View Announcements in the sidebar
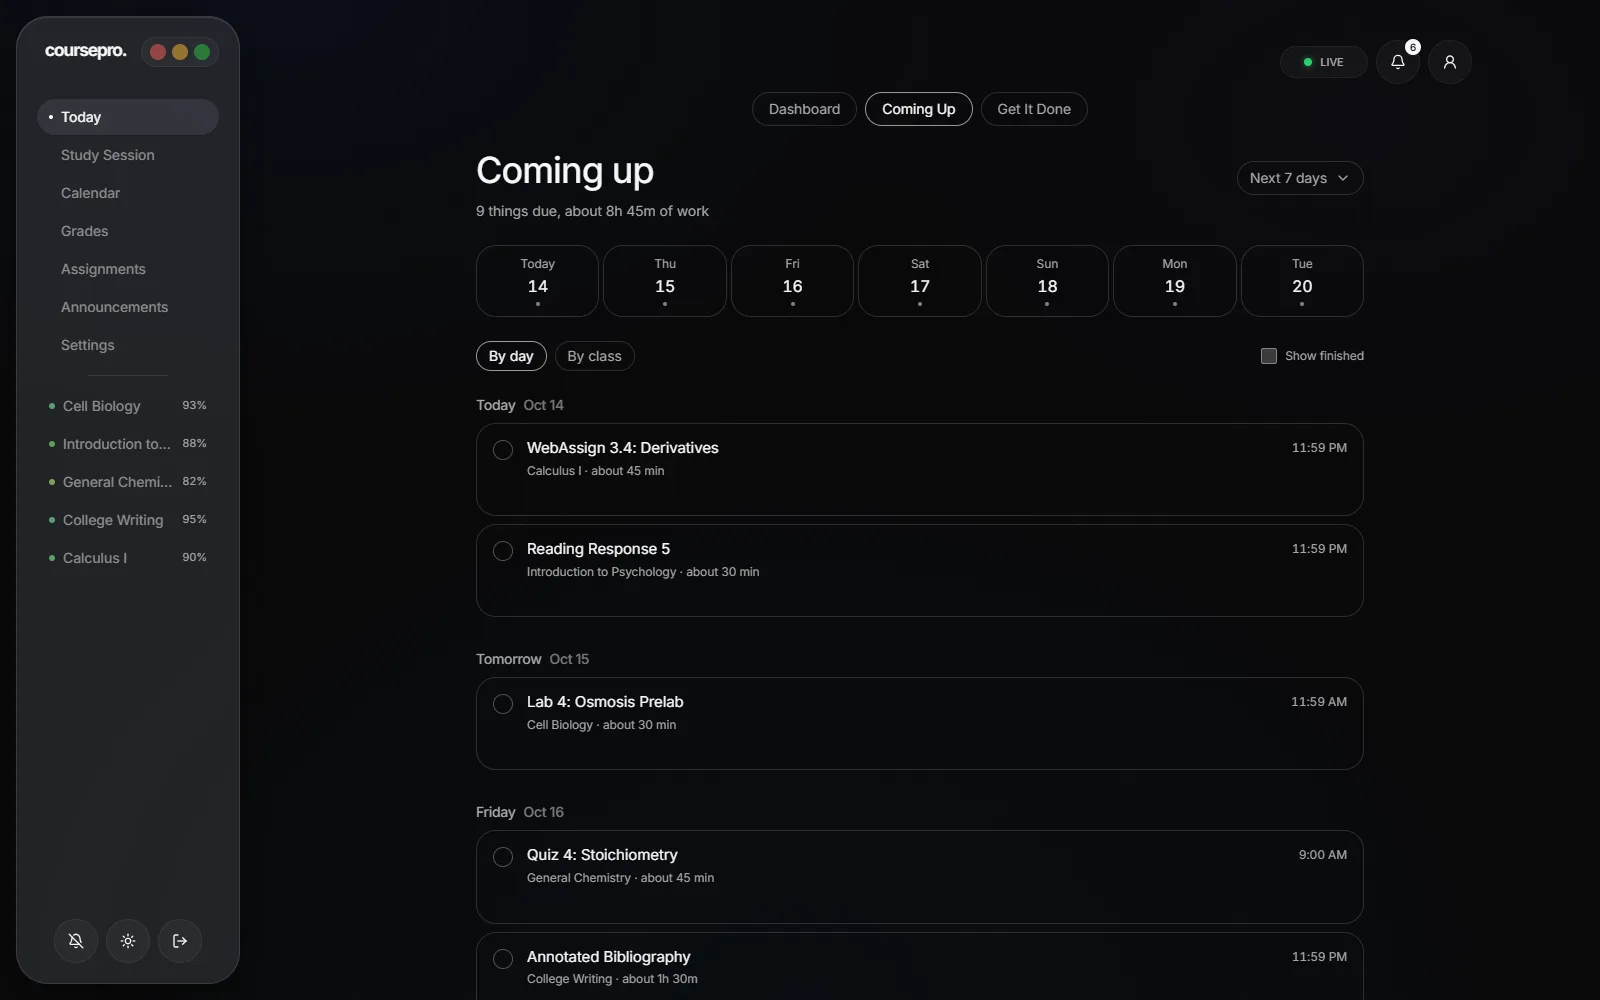 [x=128, y=307]
